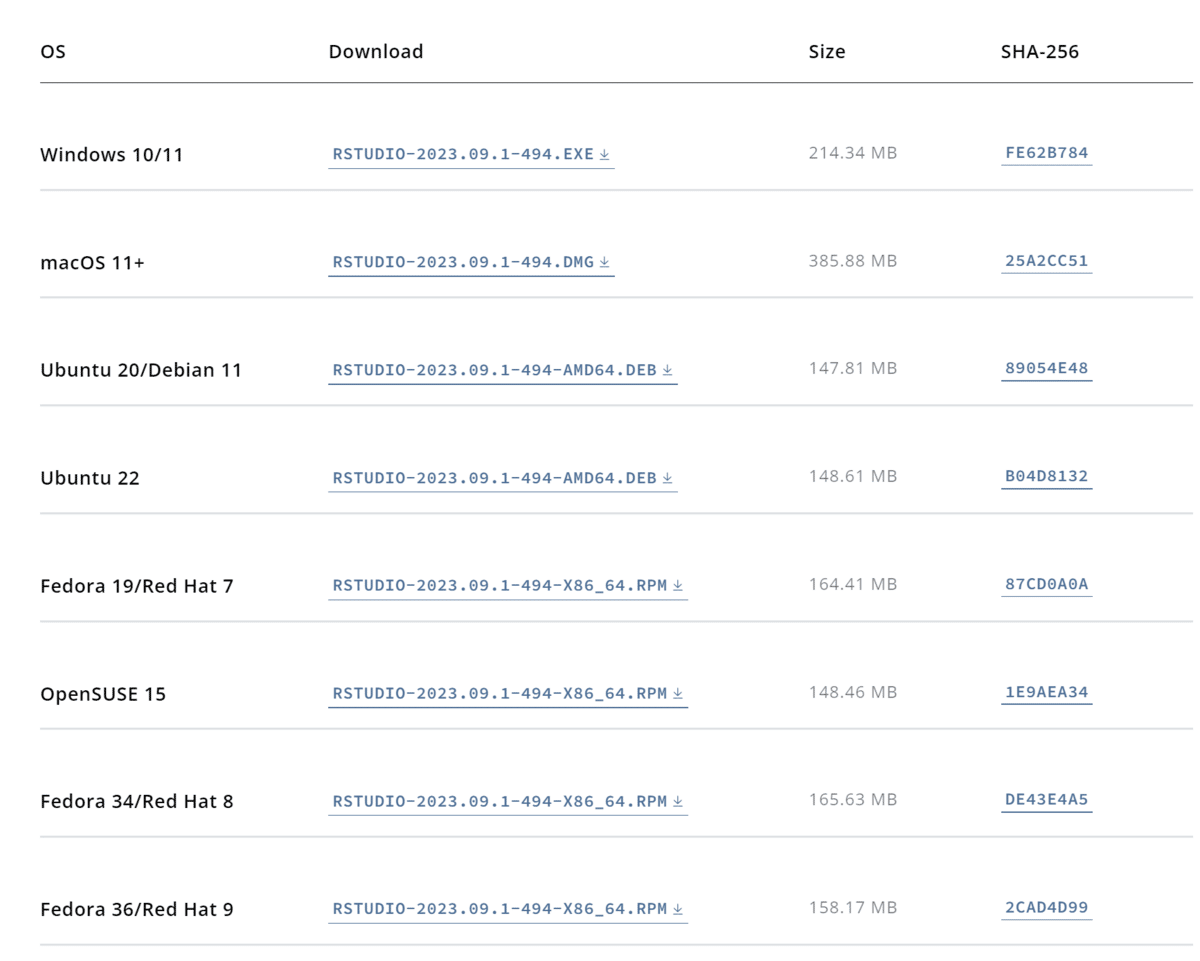This screenshot has height=961, width=1200.
Task: Click download icon in the OpenSUSE 15 row
Action: [x=678, y=694]
